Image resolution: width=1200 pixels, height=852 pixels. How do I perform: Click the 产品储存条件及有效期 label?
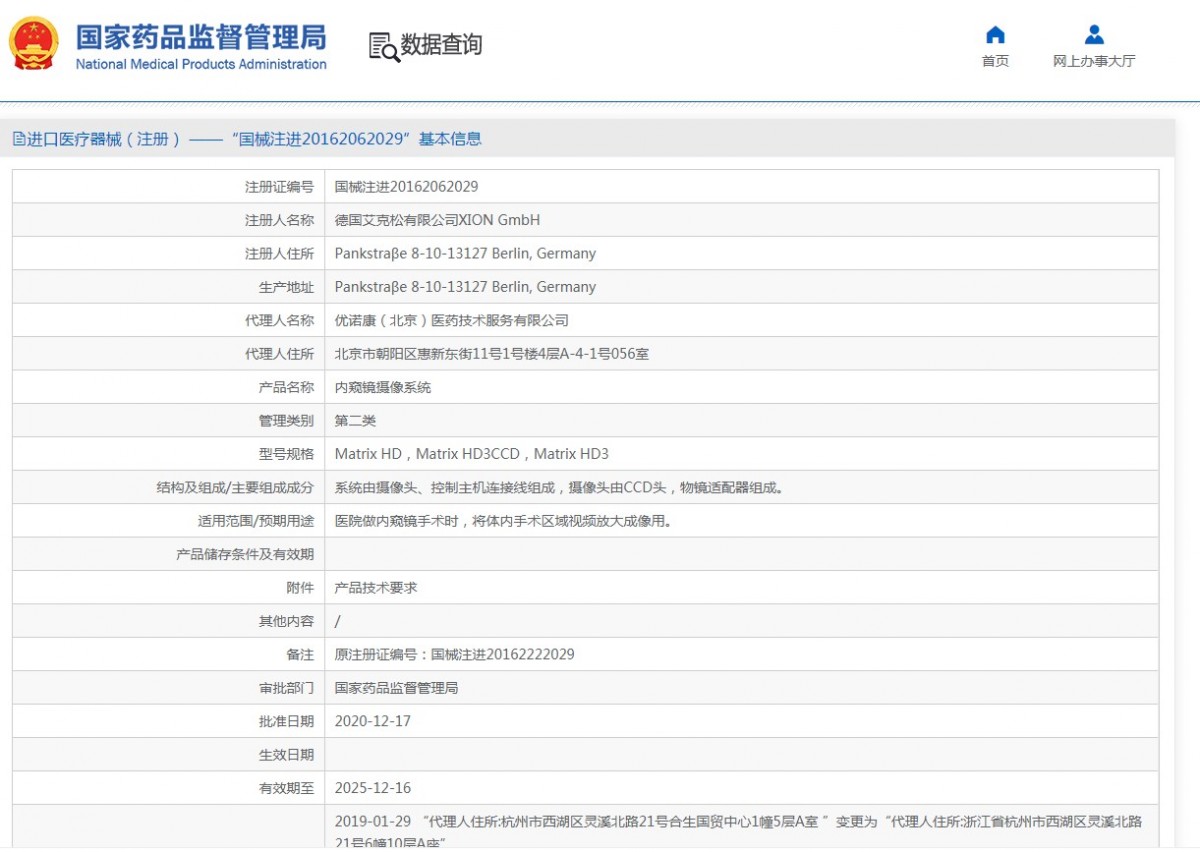pos(245,554)
